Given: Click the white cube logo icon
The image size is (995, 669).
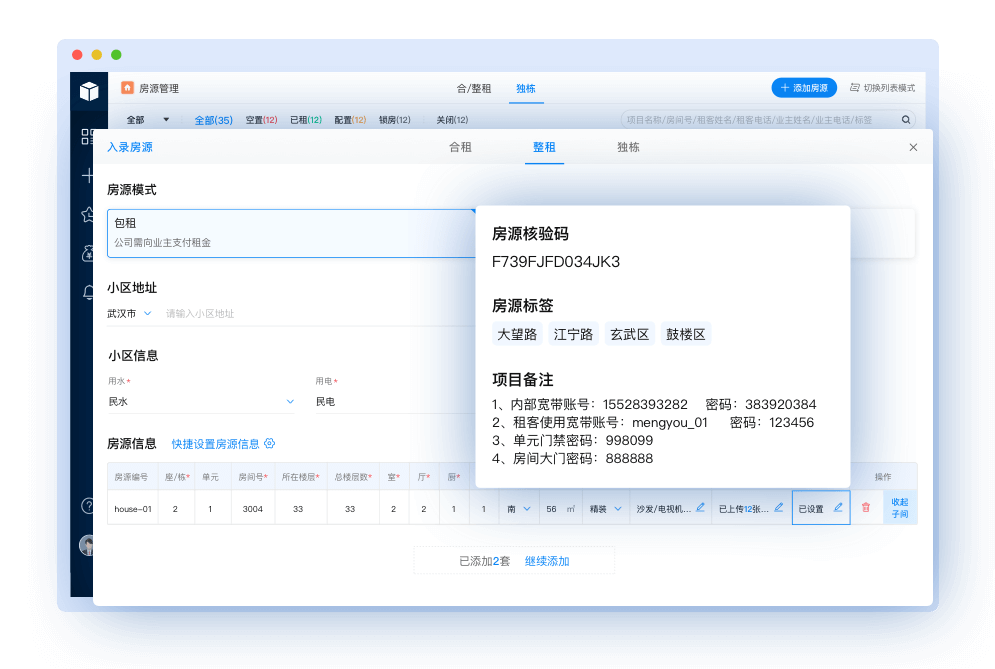Looking at the screenshot, I should click(x=89, y=91).
